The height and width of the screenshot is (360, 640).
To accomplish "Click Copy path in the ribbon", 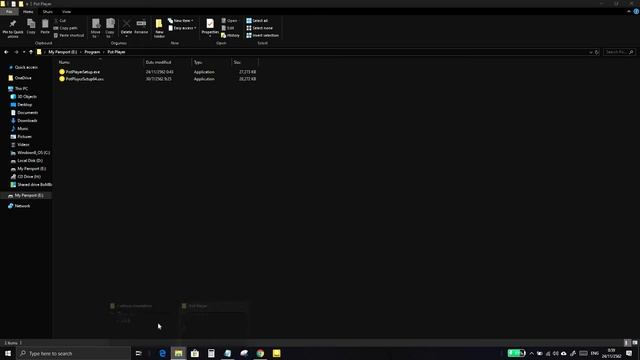I will [65, 28].
